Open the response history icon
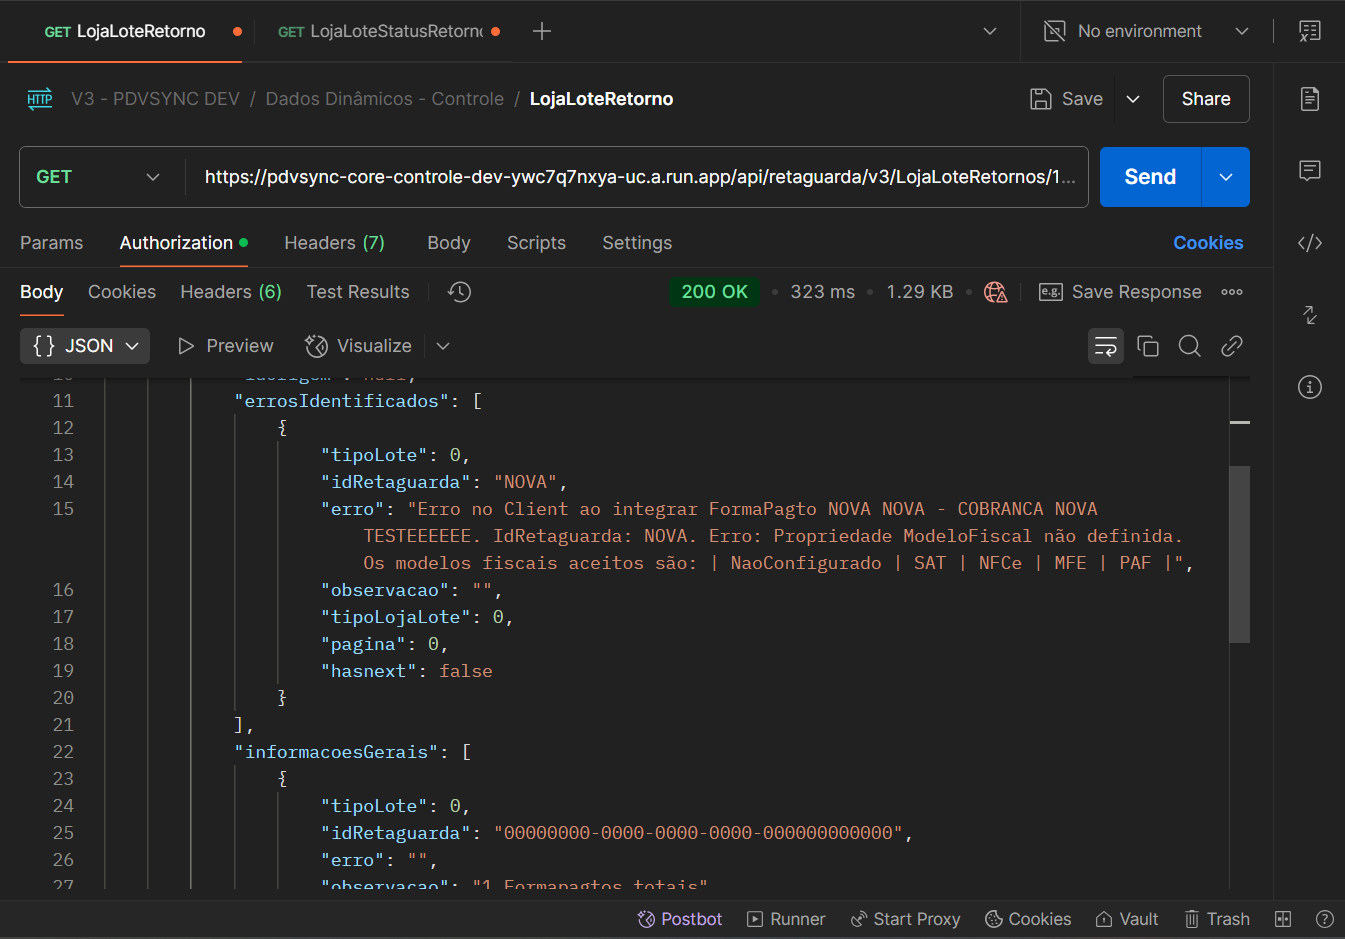Image resolution: width=1345 pixels, height=939 pixels. click(x=459, y=292)
